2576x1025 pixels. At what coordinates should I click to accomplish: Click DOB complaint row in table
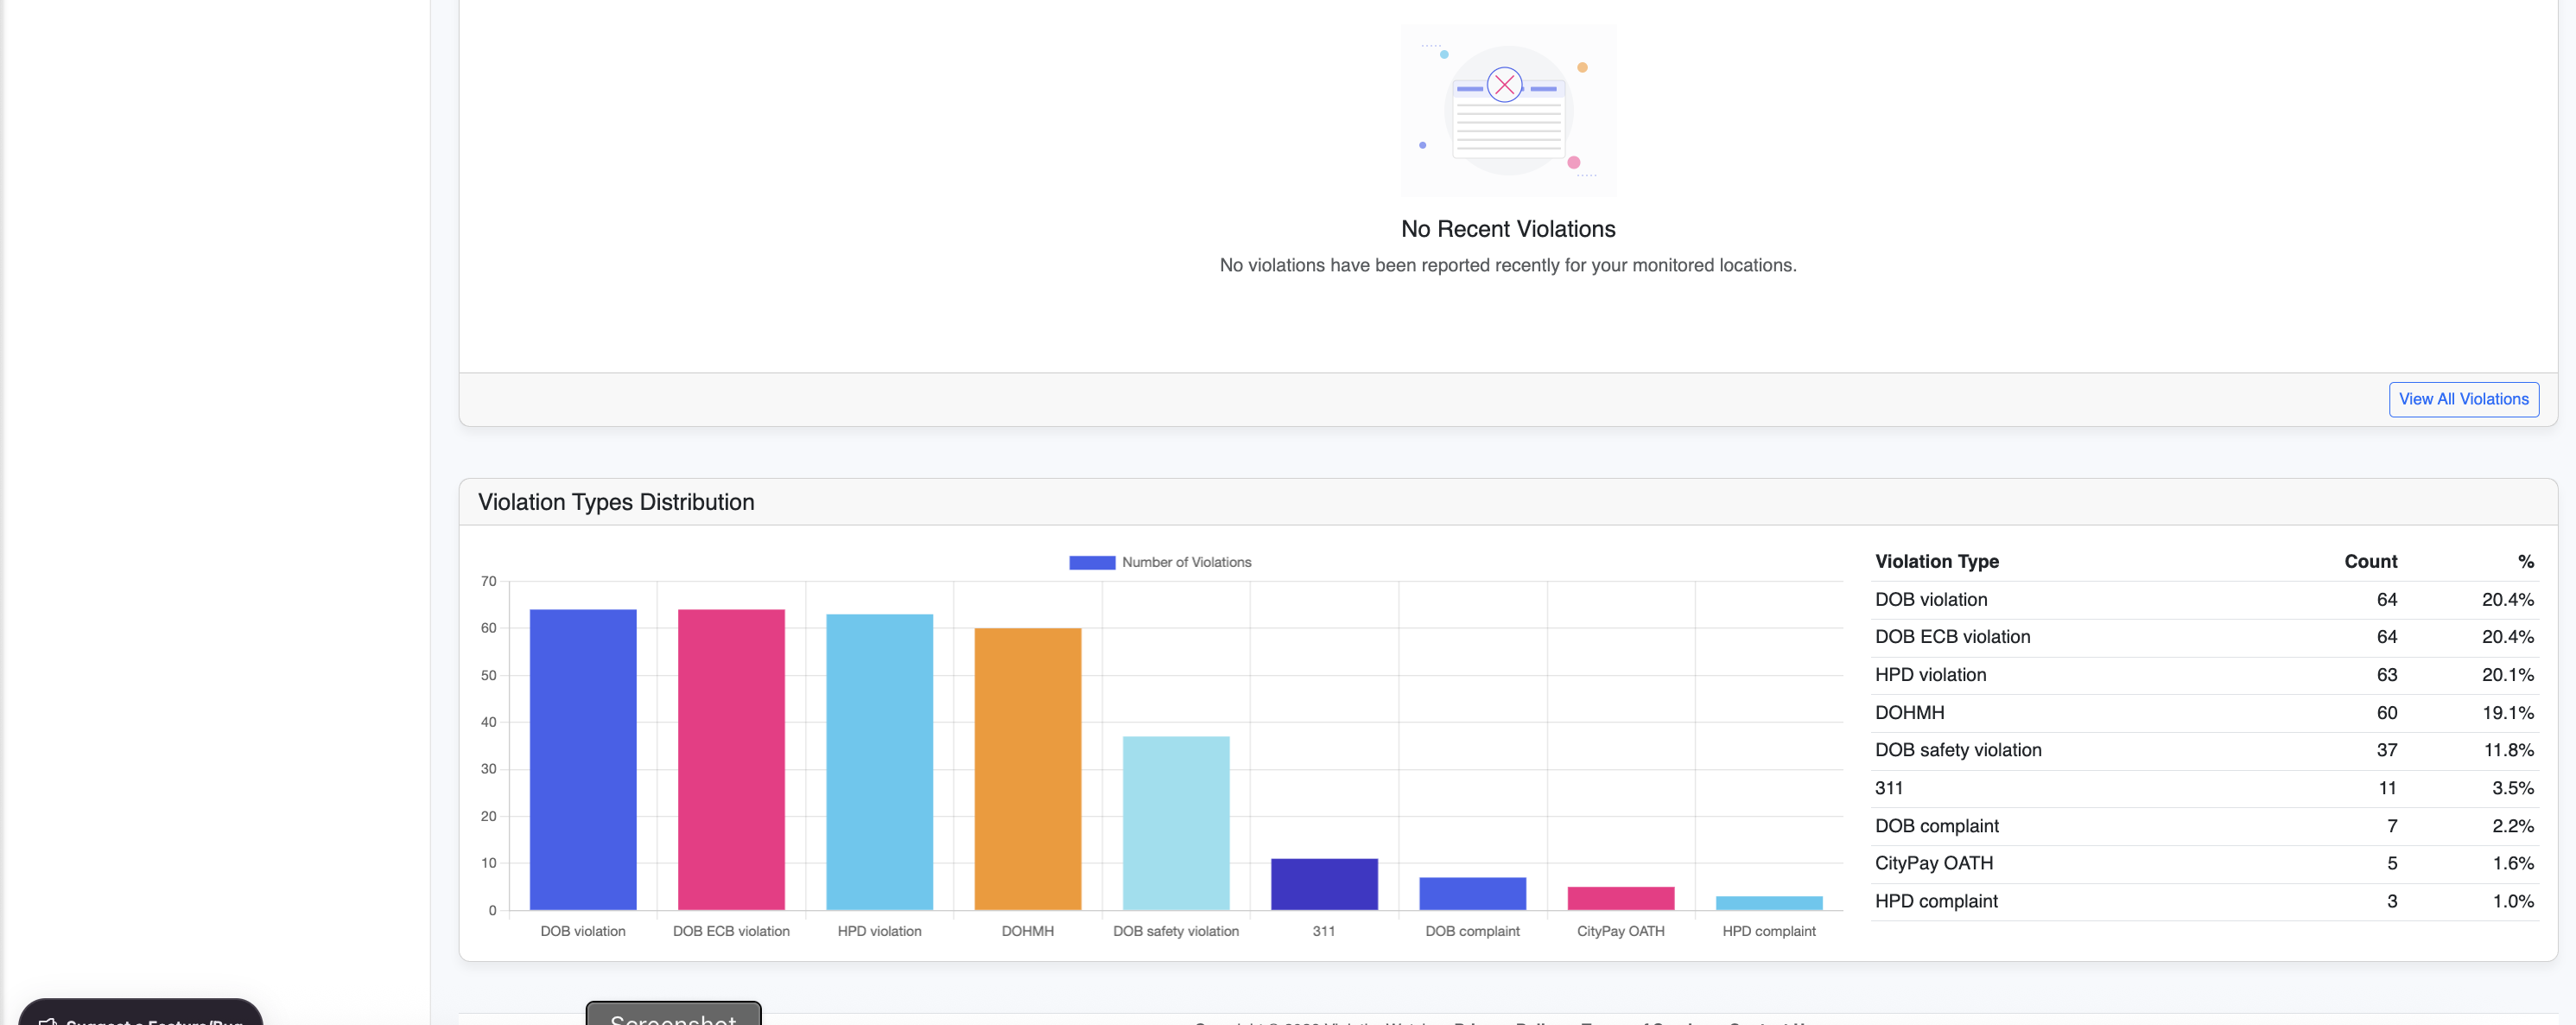(x=2204, y=826)
